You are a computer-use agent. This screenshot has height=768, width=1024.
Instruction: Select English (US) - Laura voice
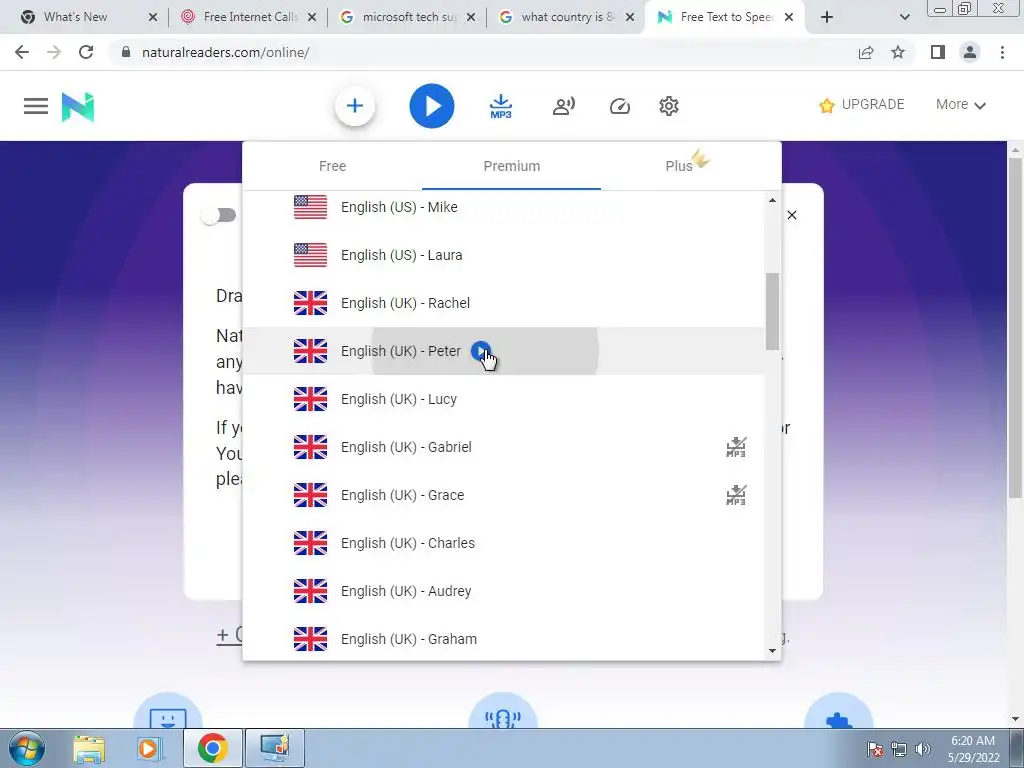503,255
